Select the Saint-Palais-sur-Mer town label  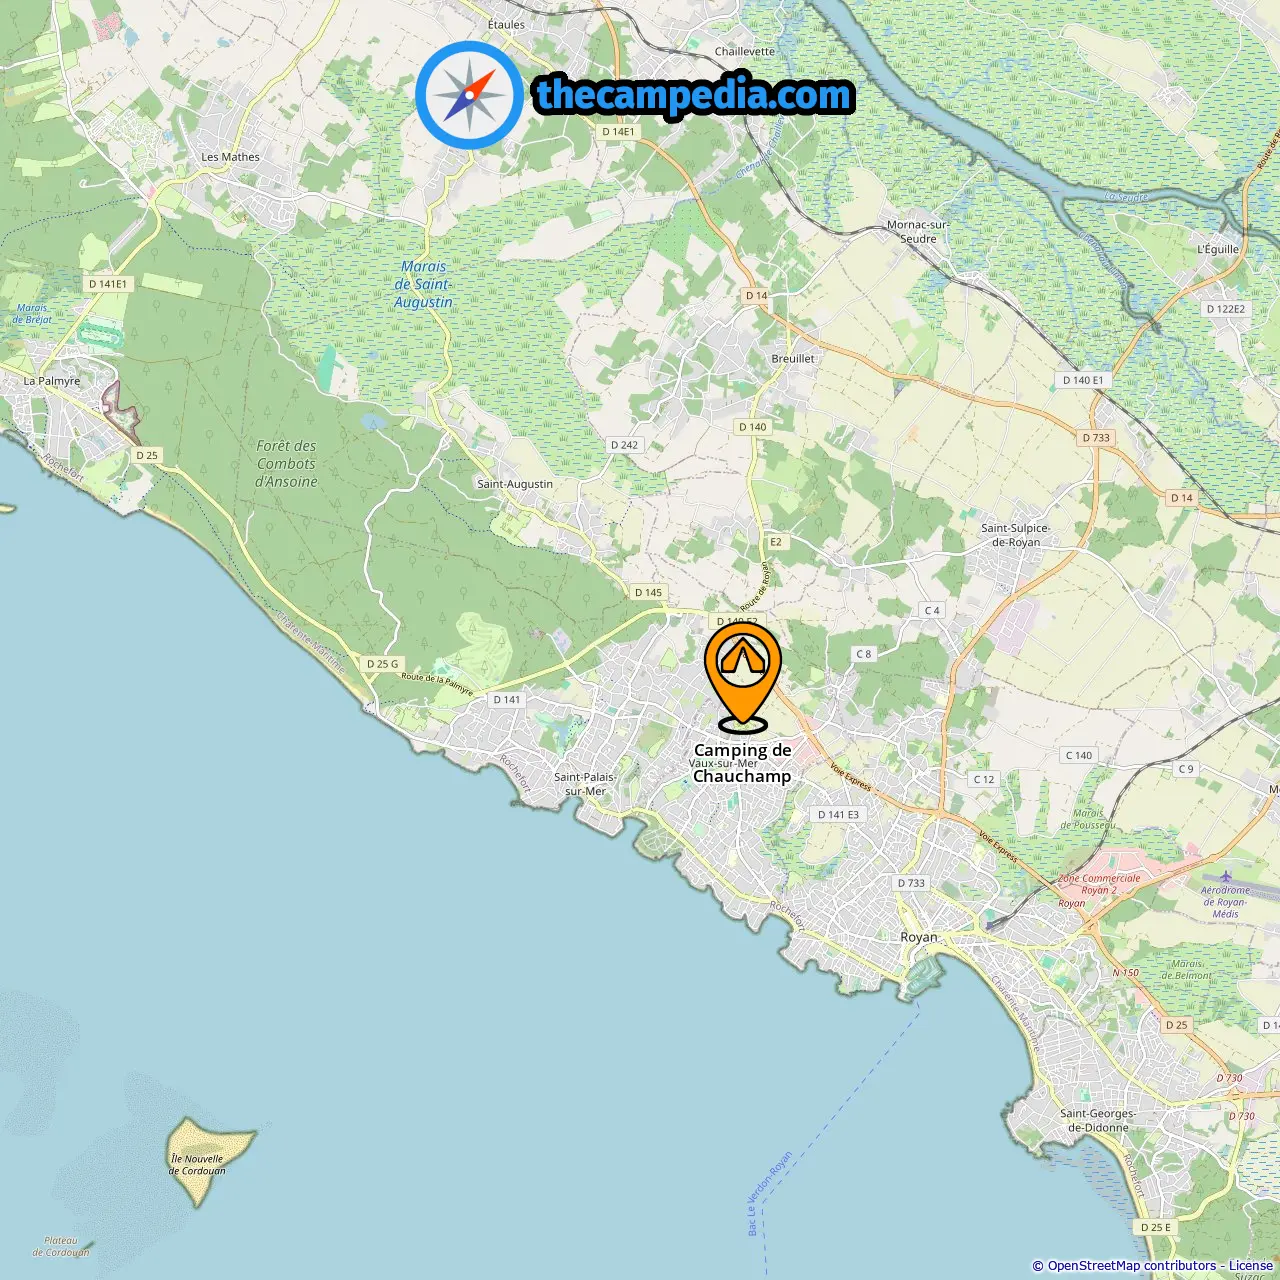click(585, 784)
